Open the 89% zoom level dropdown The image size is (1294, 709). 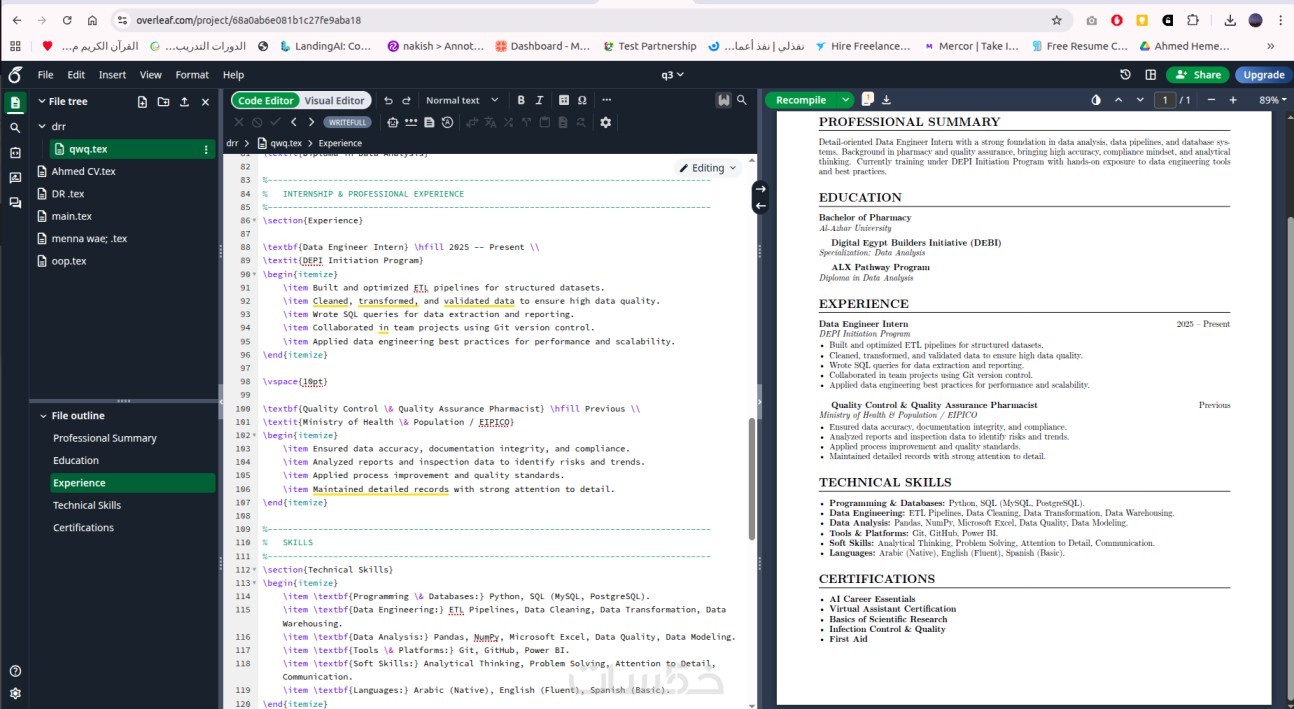click(1273, 100)
